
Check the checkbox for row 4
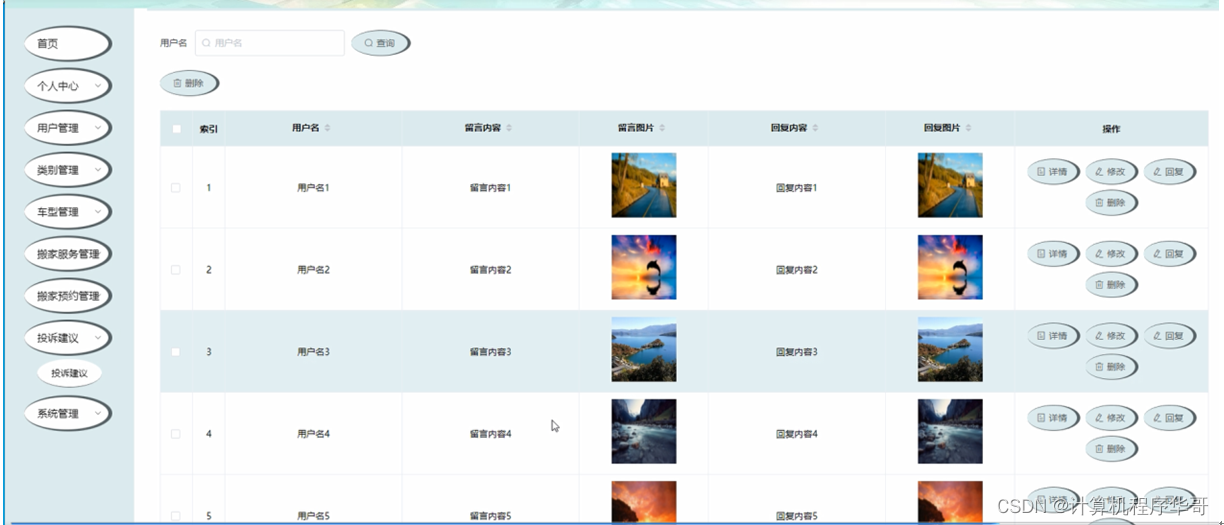[176, 434]
